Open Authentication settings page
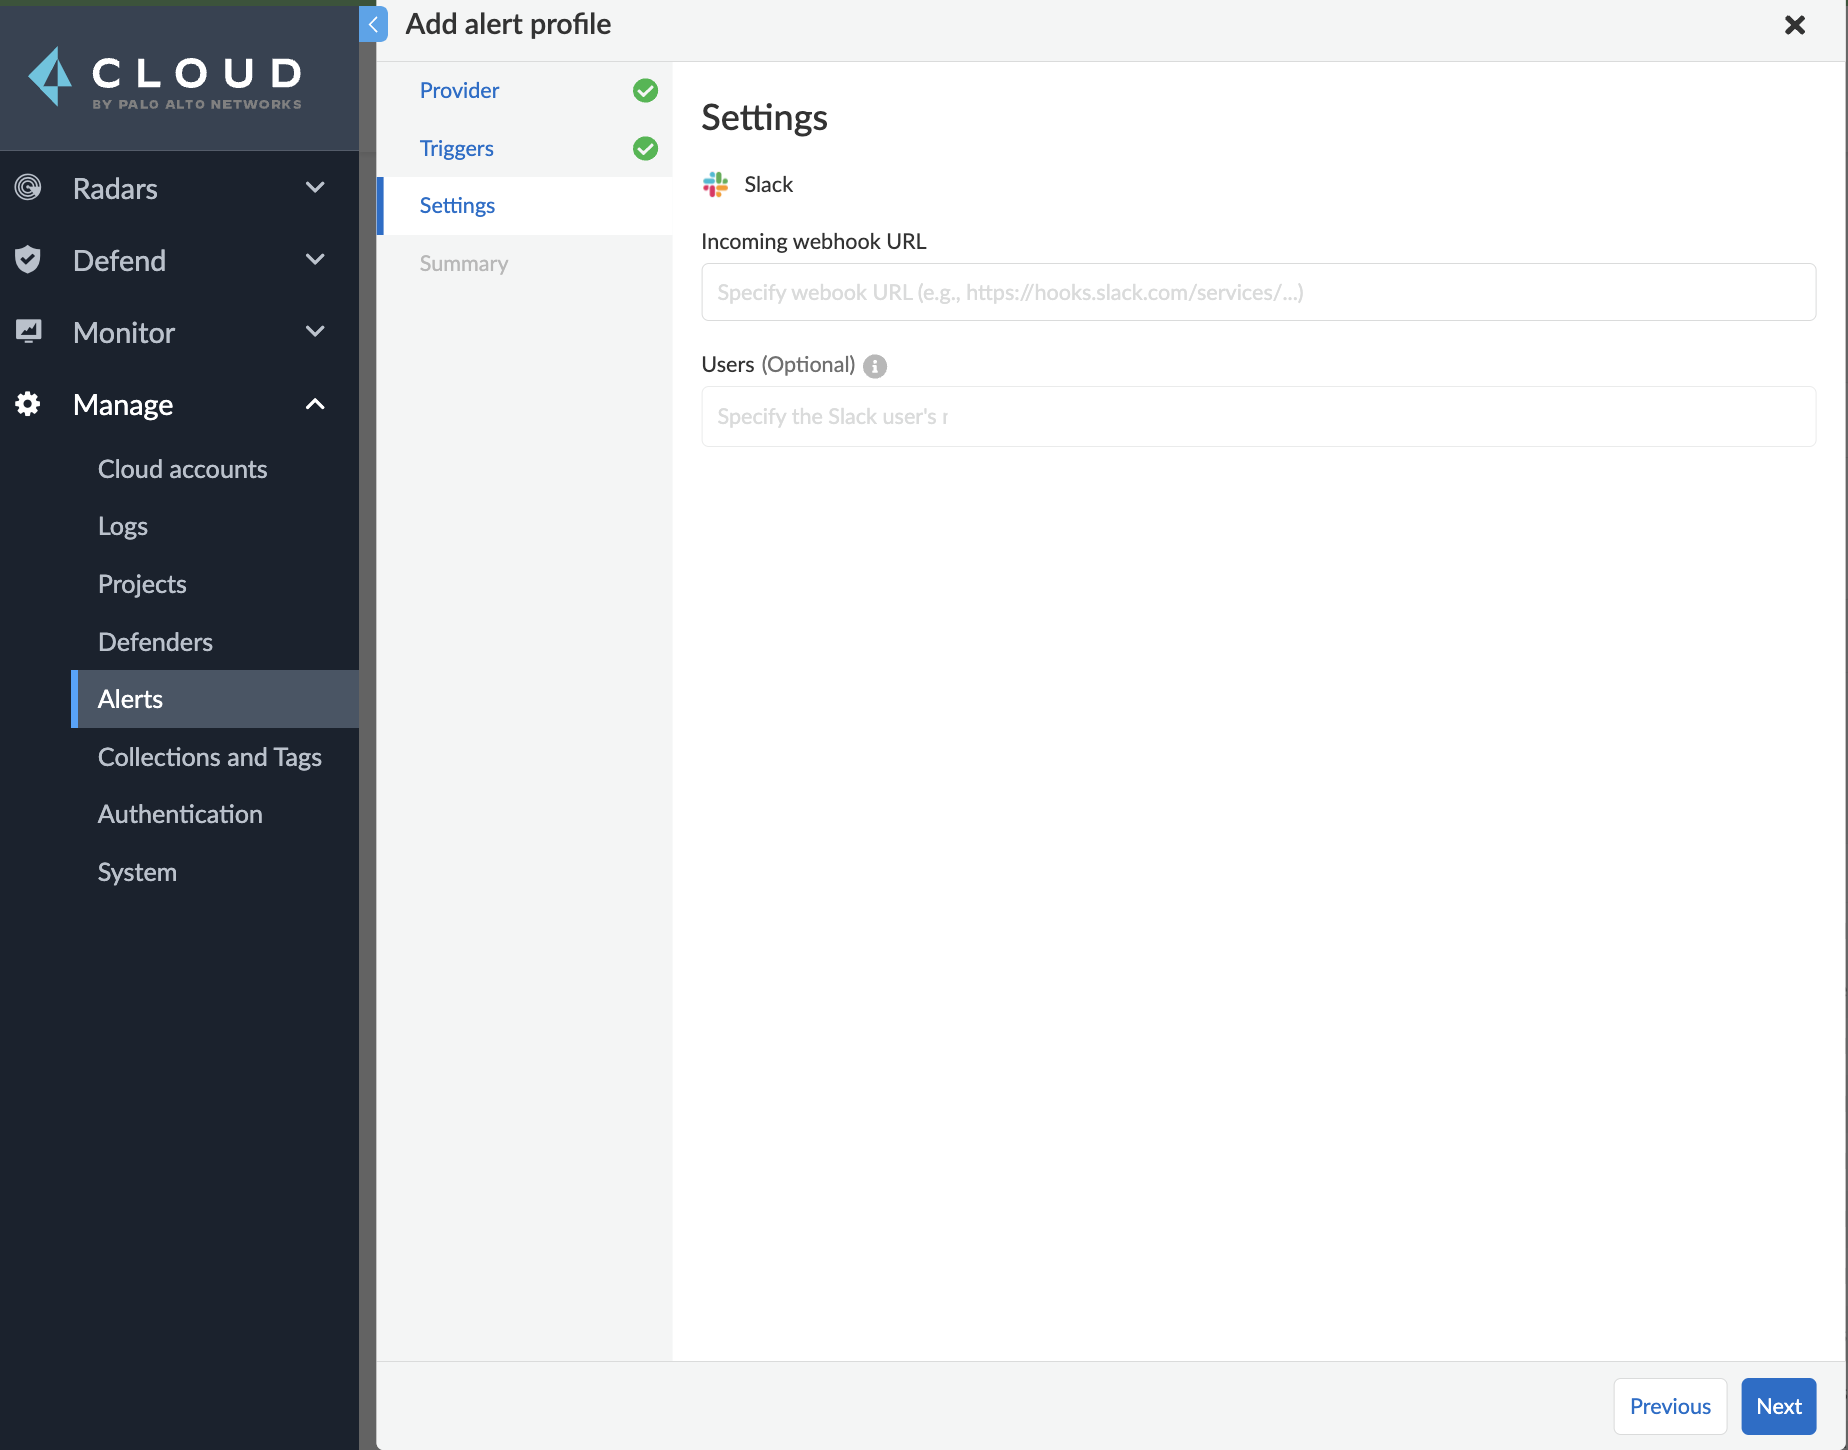This screenshot has height=1450, width=1848. (x=181, y=814)
